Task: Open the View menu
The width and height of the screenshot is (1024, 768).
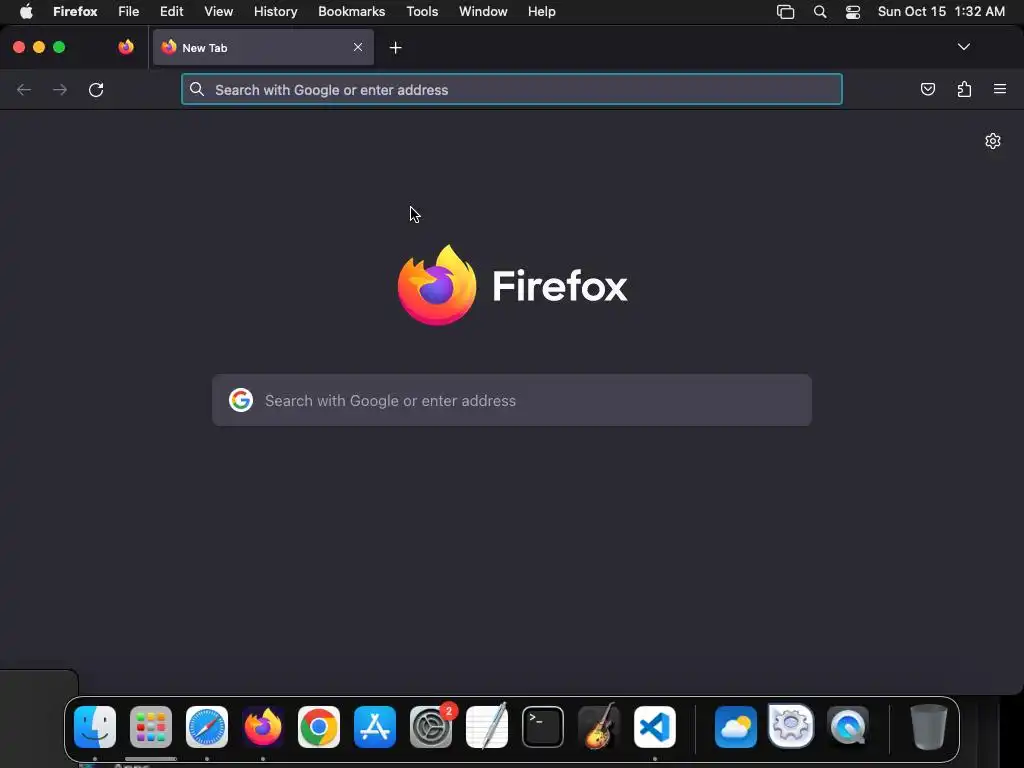Action: pos(219,12)
